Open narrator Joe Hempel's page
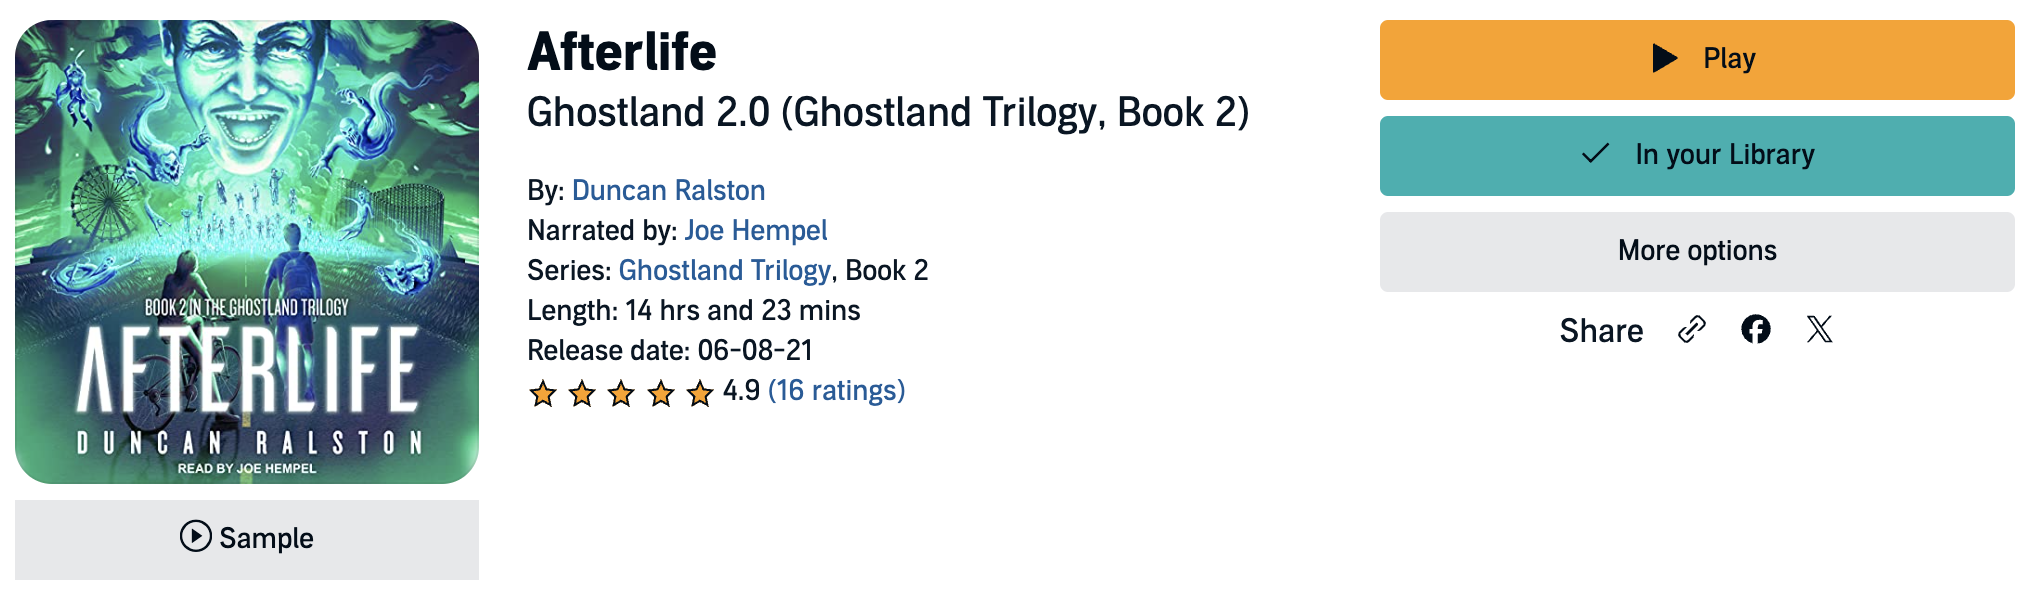 (755, 230)
